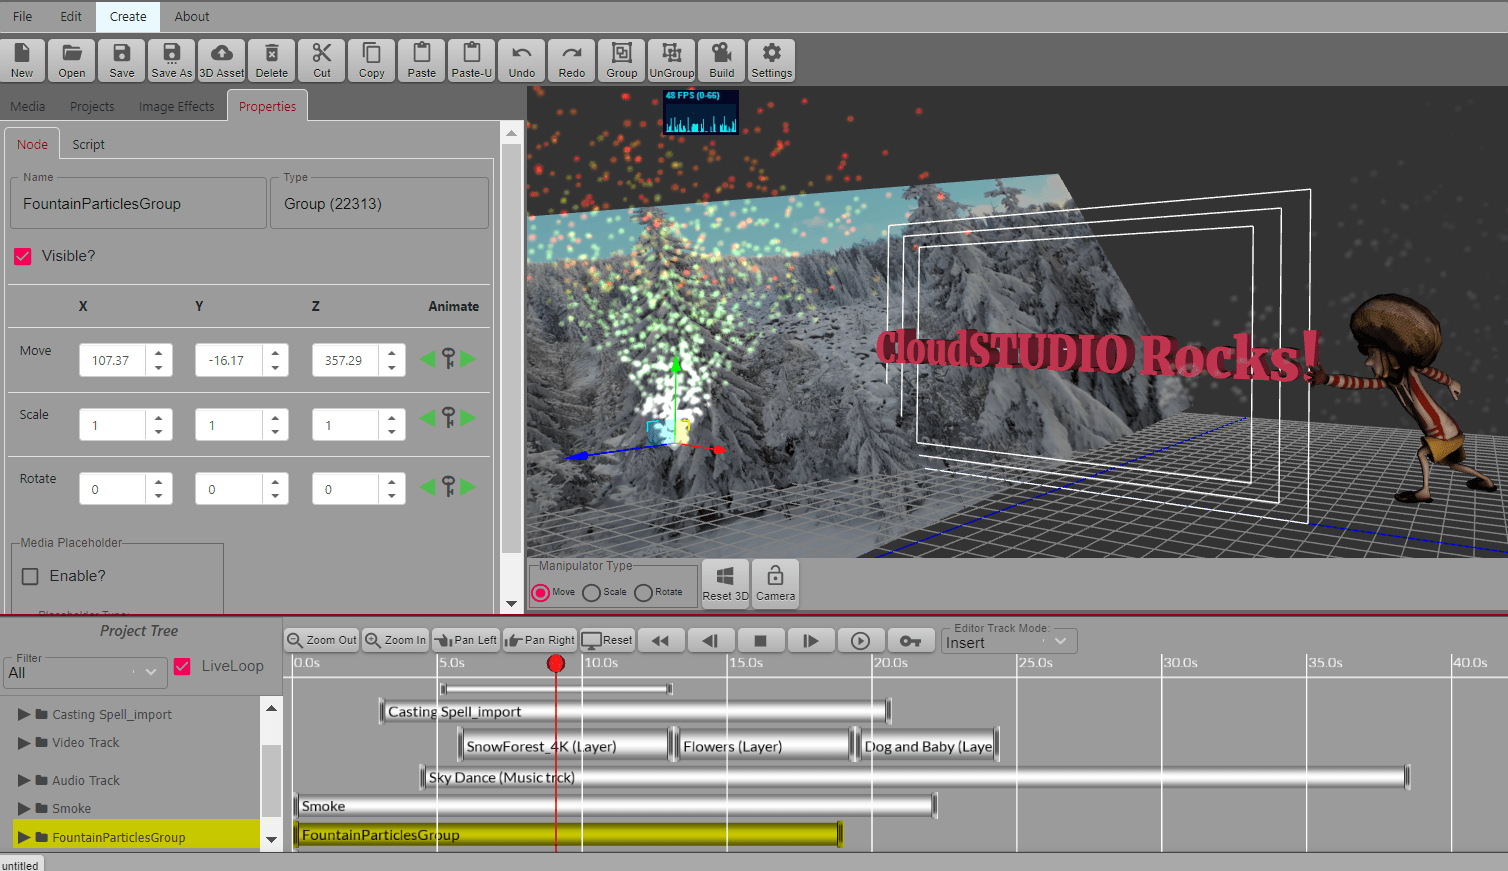1508x871 pixels.
Task: Expand the Video Track tree node
Action: click(x=24, y=743)
